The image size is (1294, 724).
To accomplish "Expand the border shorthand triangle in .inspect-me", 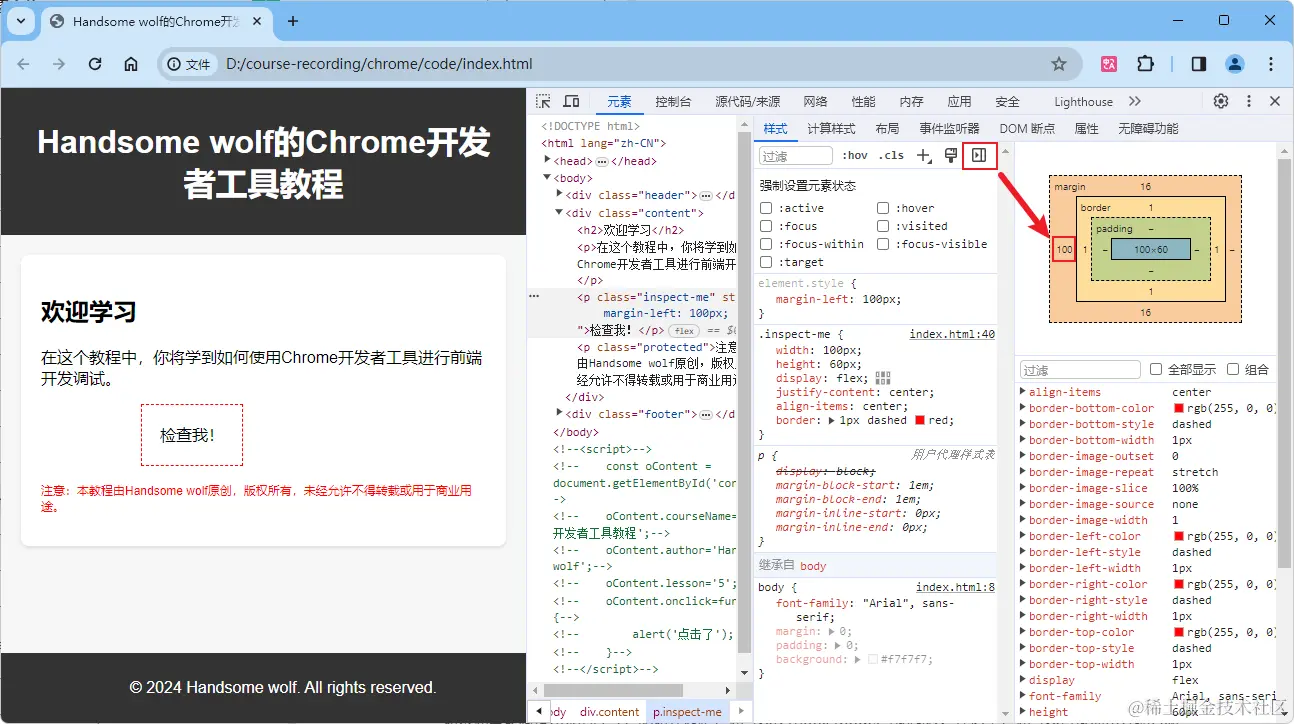I will [832, 421].
